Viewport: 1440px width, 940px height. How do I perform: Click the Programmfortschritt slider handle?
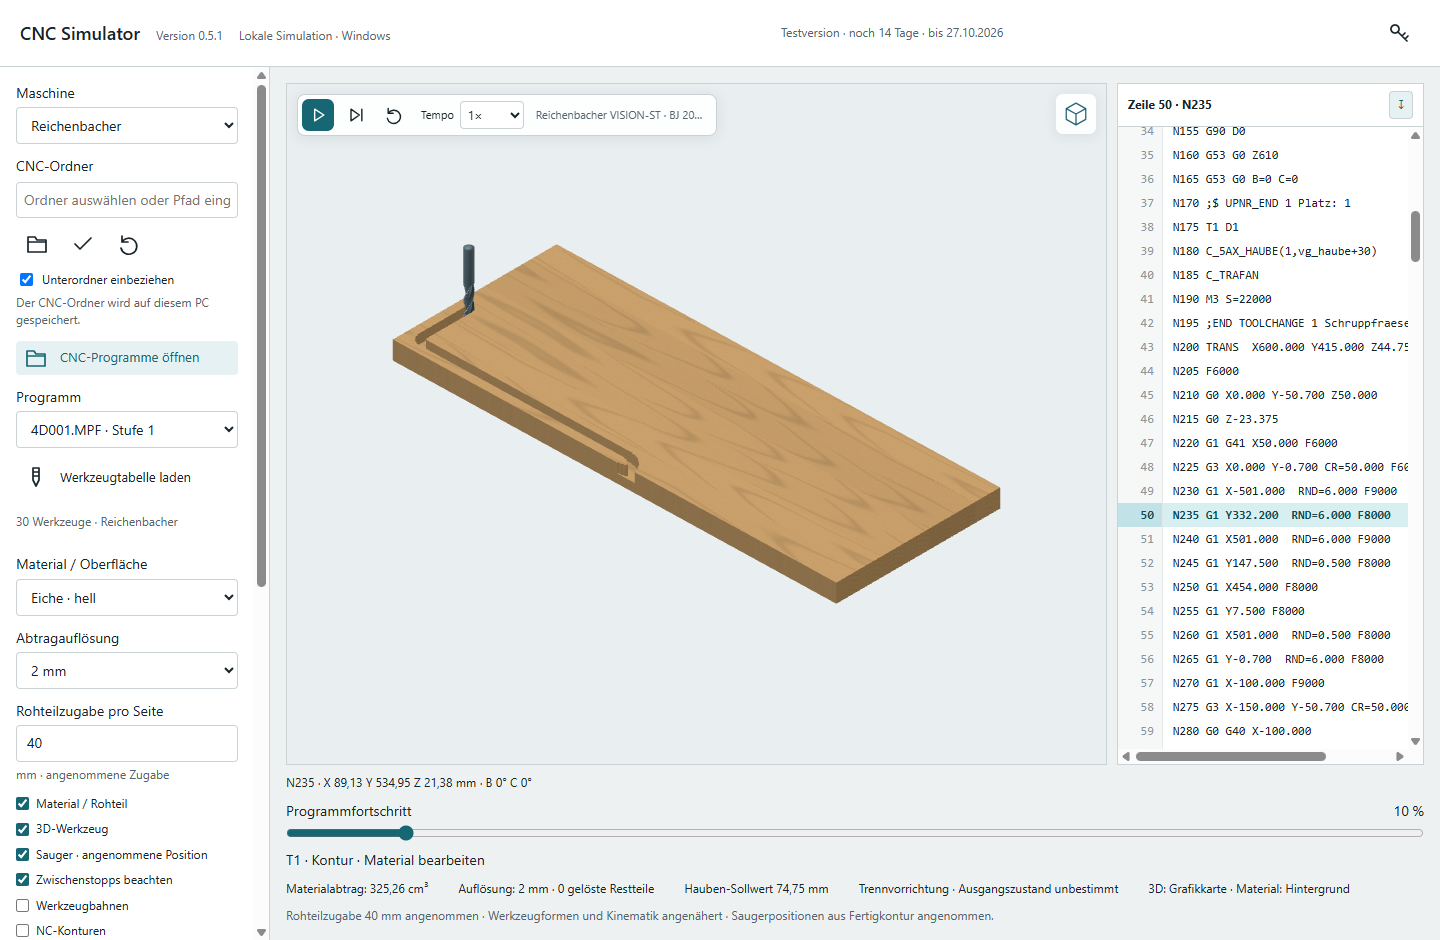point(406,833)
